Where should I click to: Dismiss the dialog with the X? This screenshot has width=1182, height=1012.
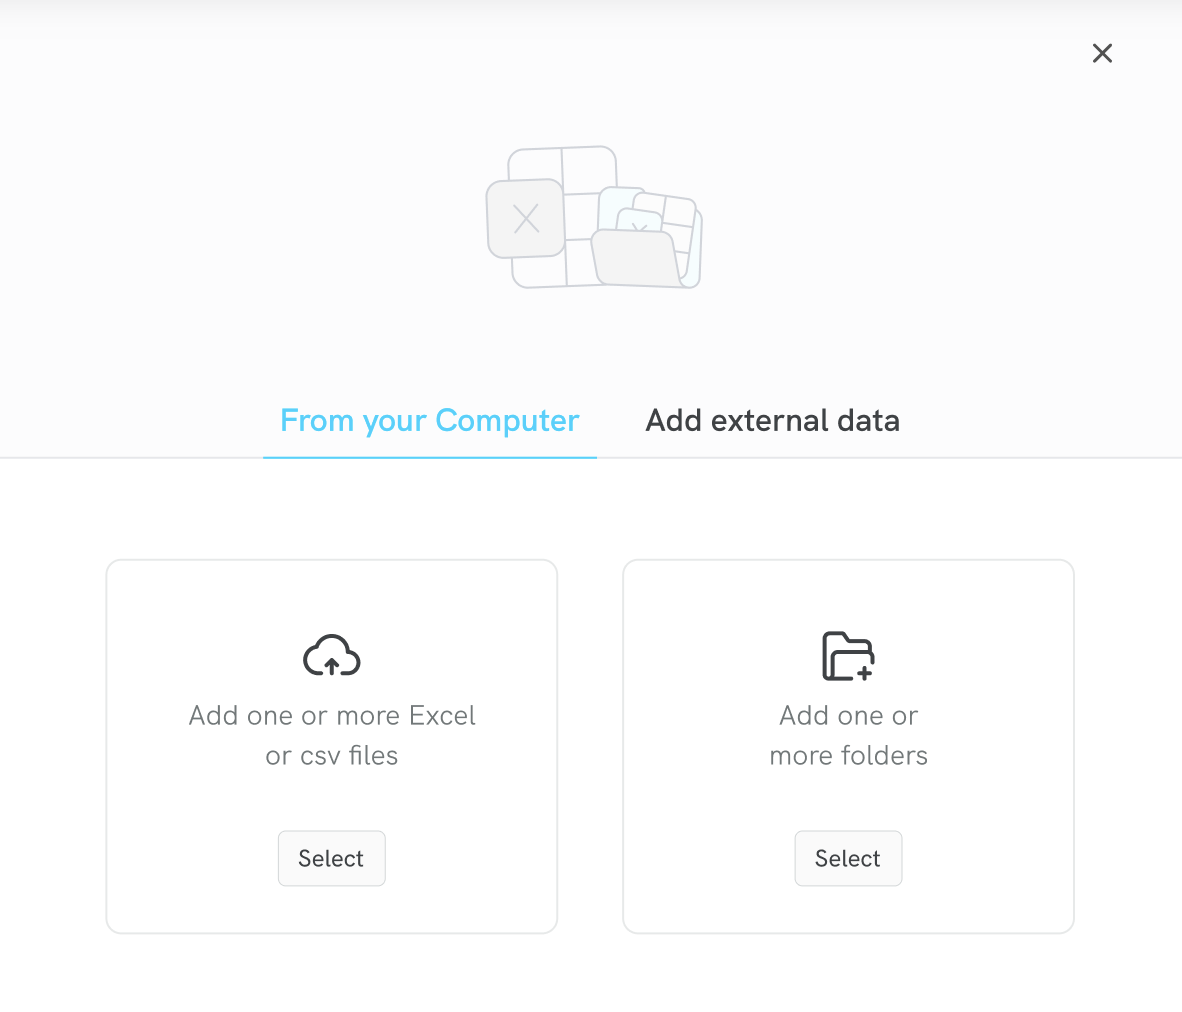pos(1102,53)
